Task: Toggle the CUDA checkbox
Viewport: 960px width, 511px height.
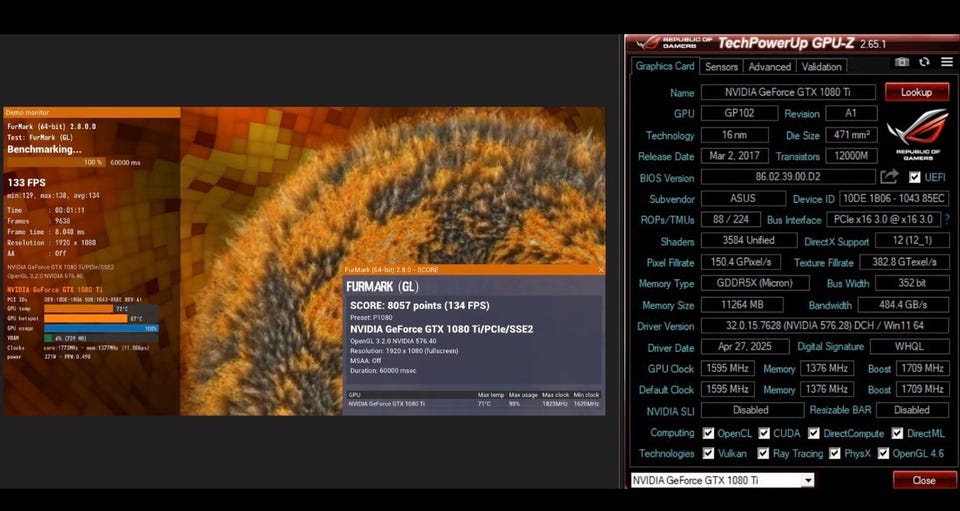Action: coord(763,433)
